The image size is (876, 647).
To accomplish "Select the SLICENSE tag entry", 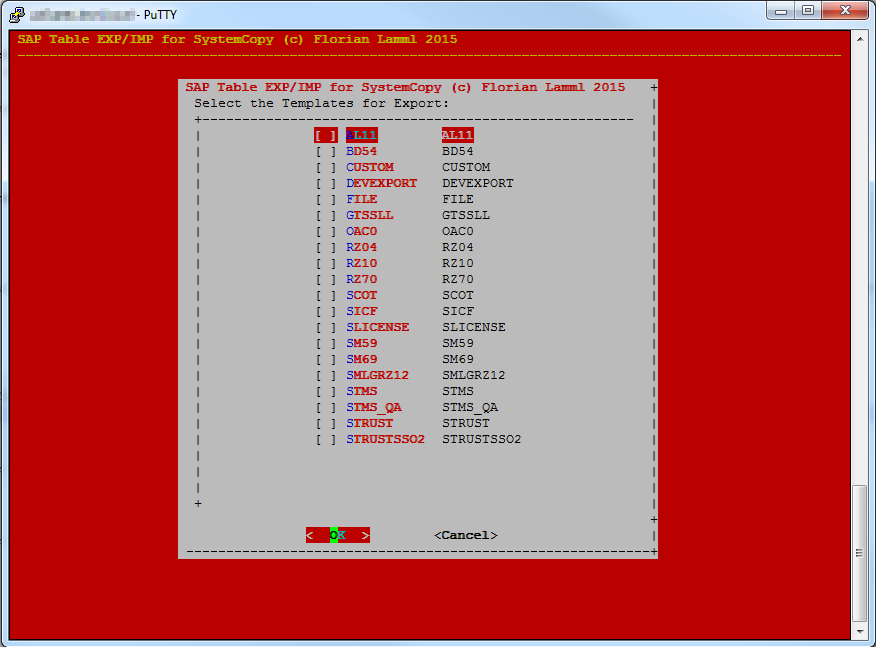I will point(378,327).
